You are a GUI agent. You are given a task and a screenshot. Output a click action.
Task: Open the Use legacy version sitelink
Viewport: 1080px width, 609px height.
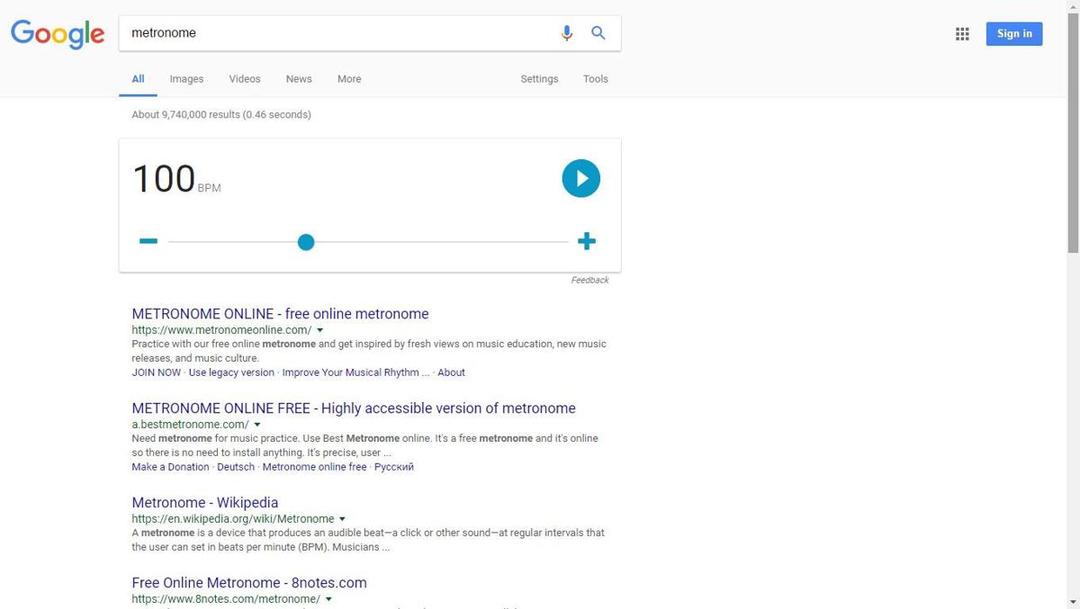coord(231,372)
